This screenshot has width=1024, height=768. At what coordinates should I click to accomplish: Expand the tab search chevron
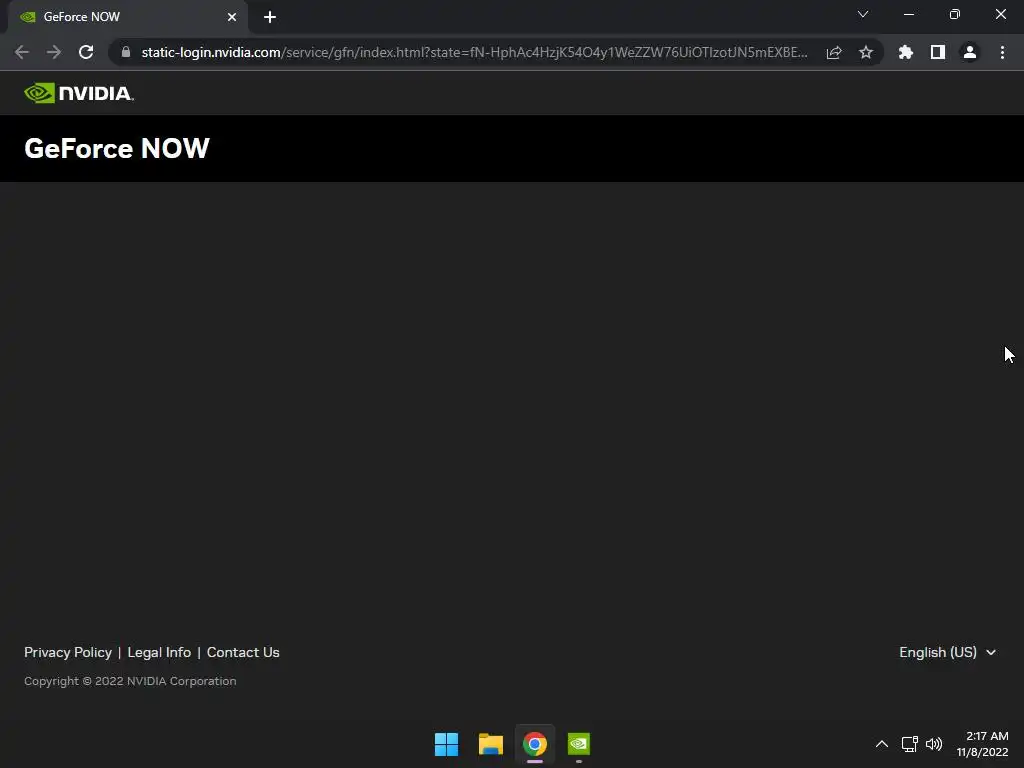(863, 14)
